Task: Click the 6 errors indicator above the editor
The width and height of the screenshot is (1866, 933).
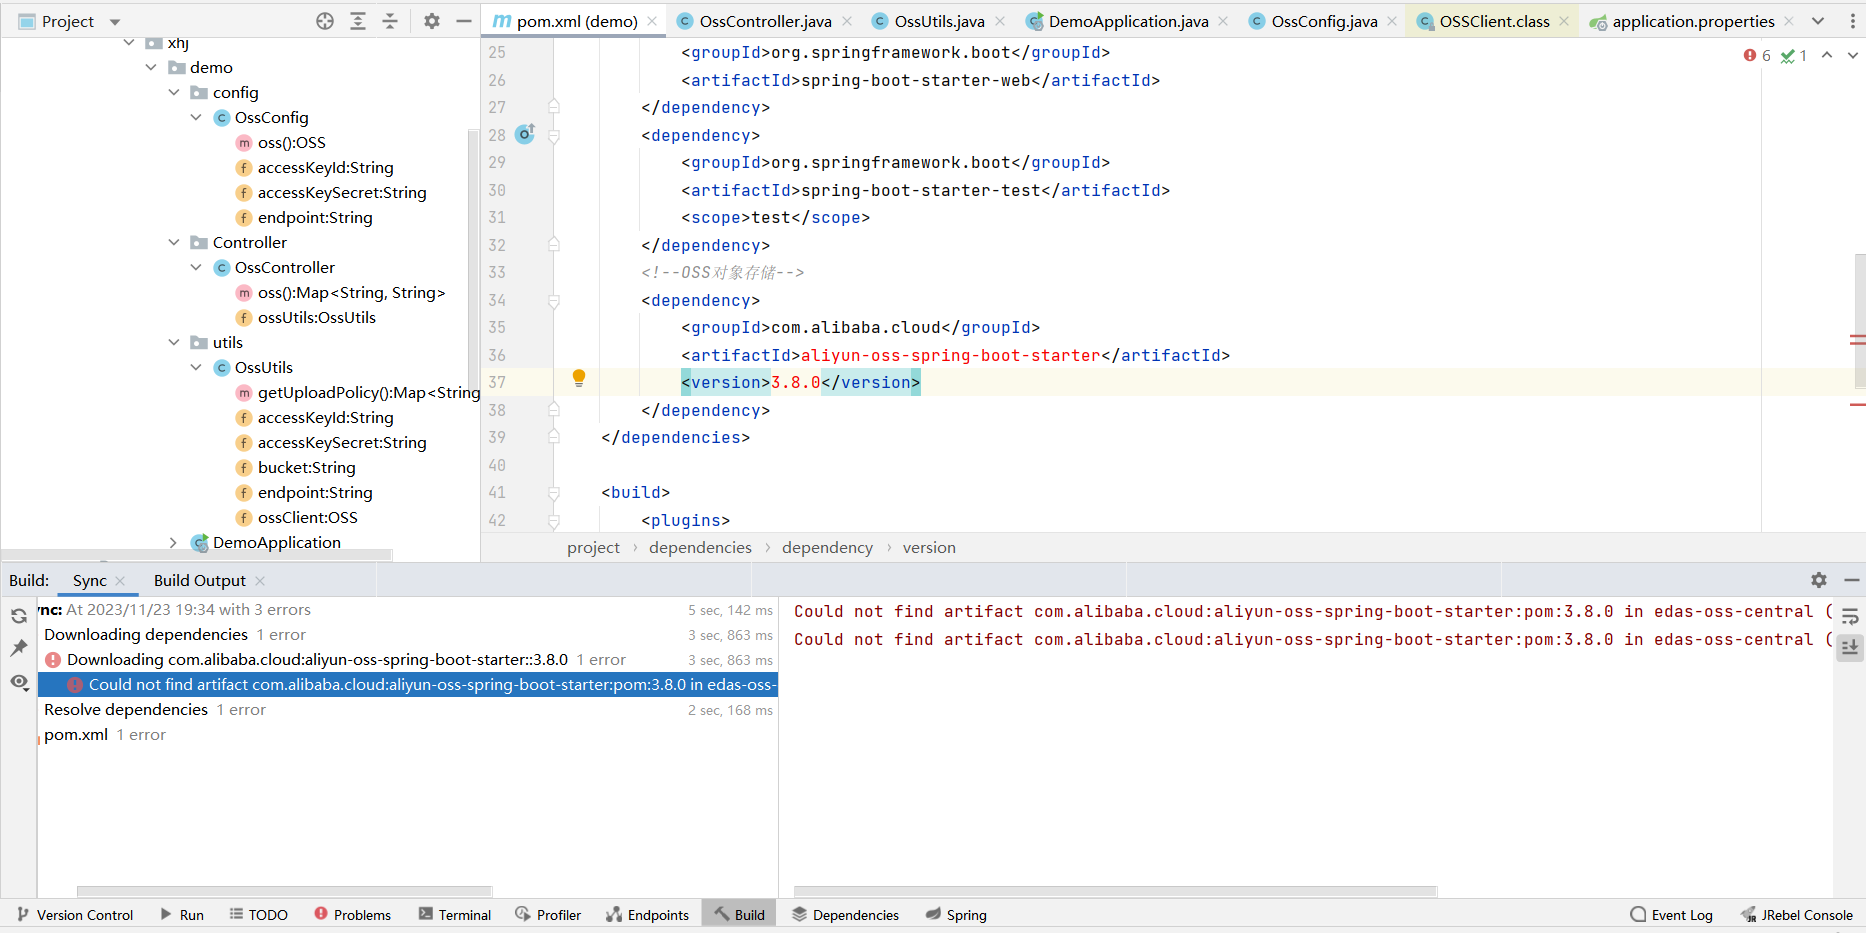Action: coord(1756,55)
